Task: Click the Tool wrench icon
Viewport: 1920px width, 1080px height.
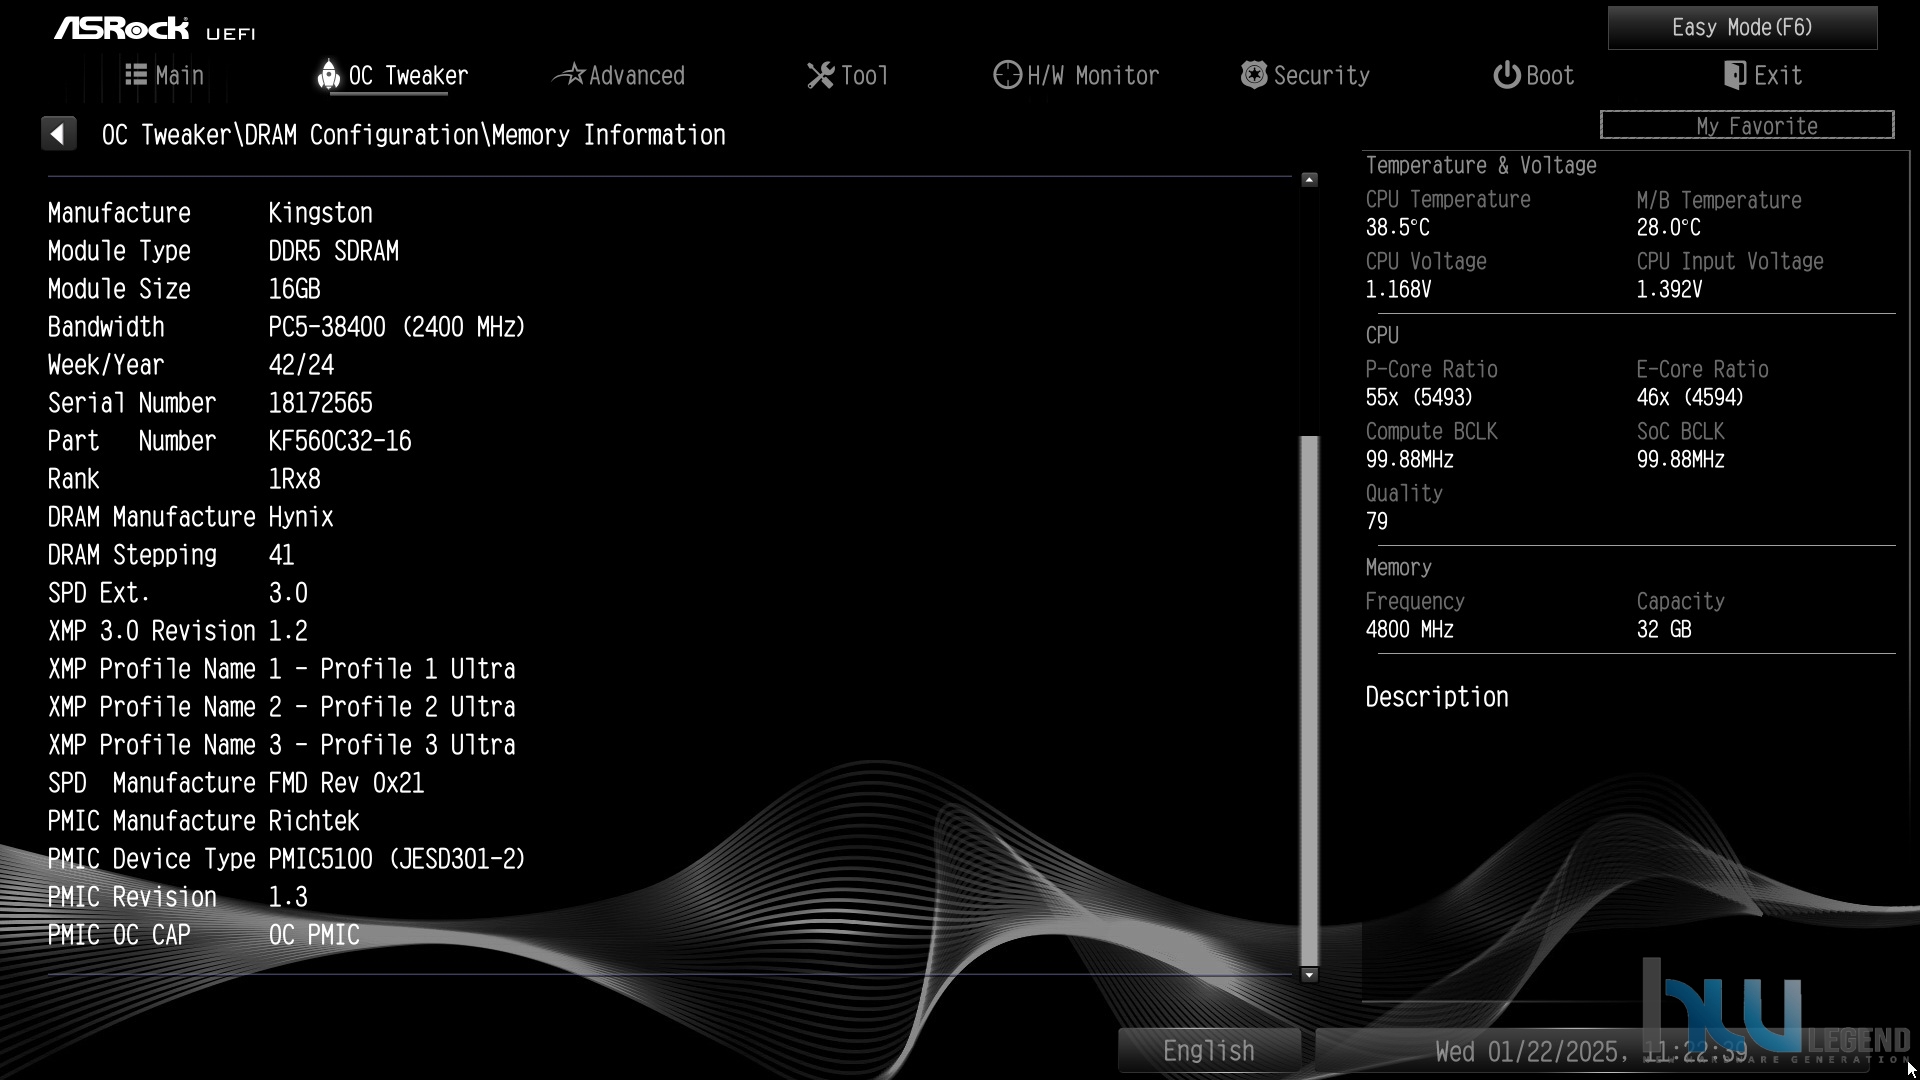Action: point(821,75)
